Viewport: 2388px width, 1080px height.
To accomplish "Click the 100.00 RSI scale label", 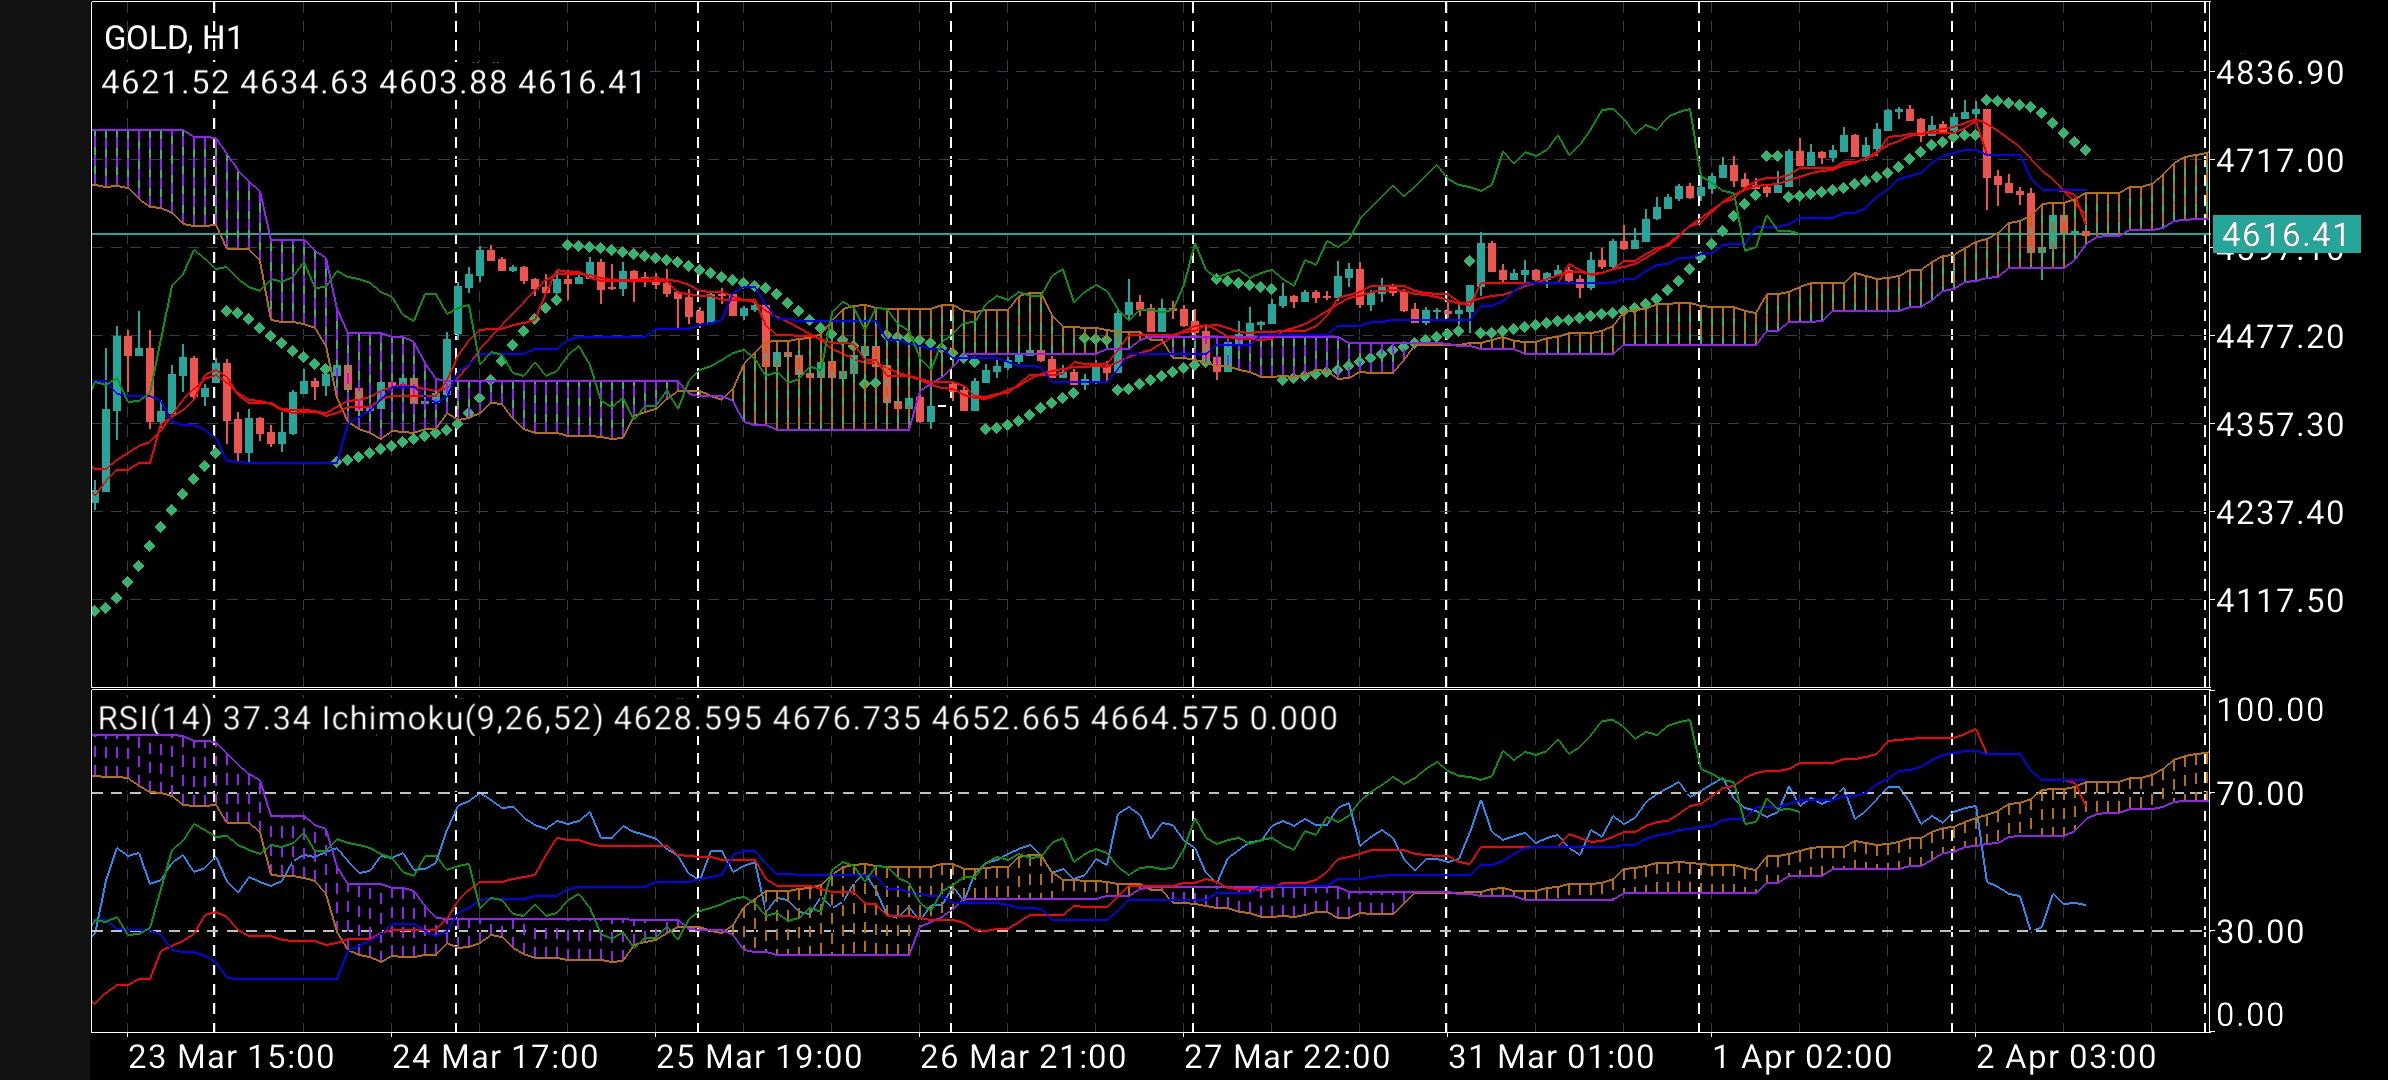I will pos(2270,711).
